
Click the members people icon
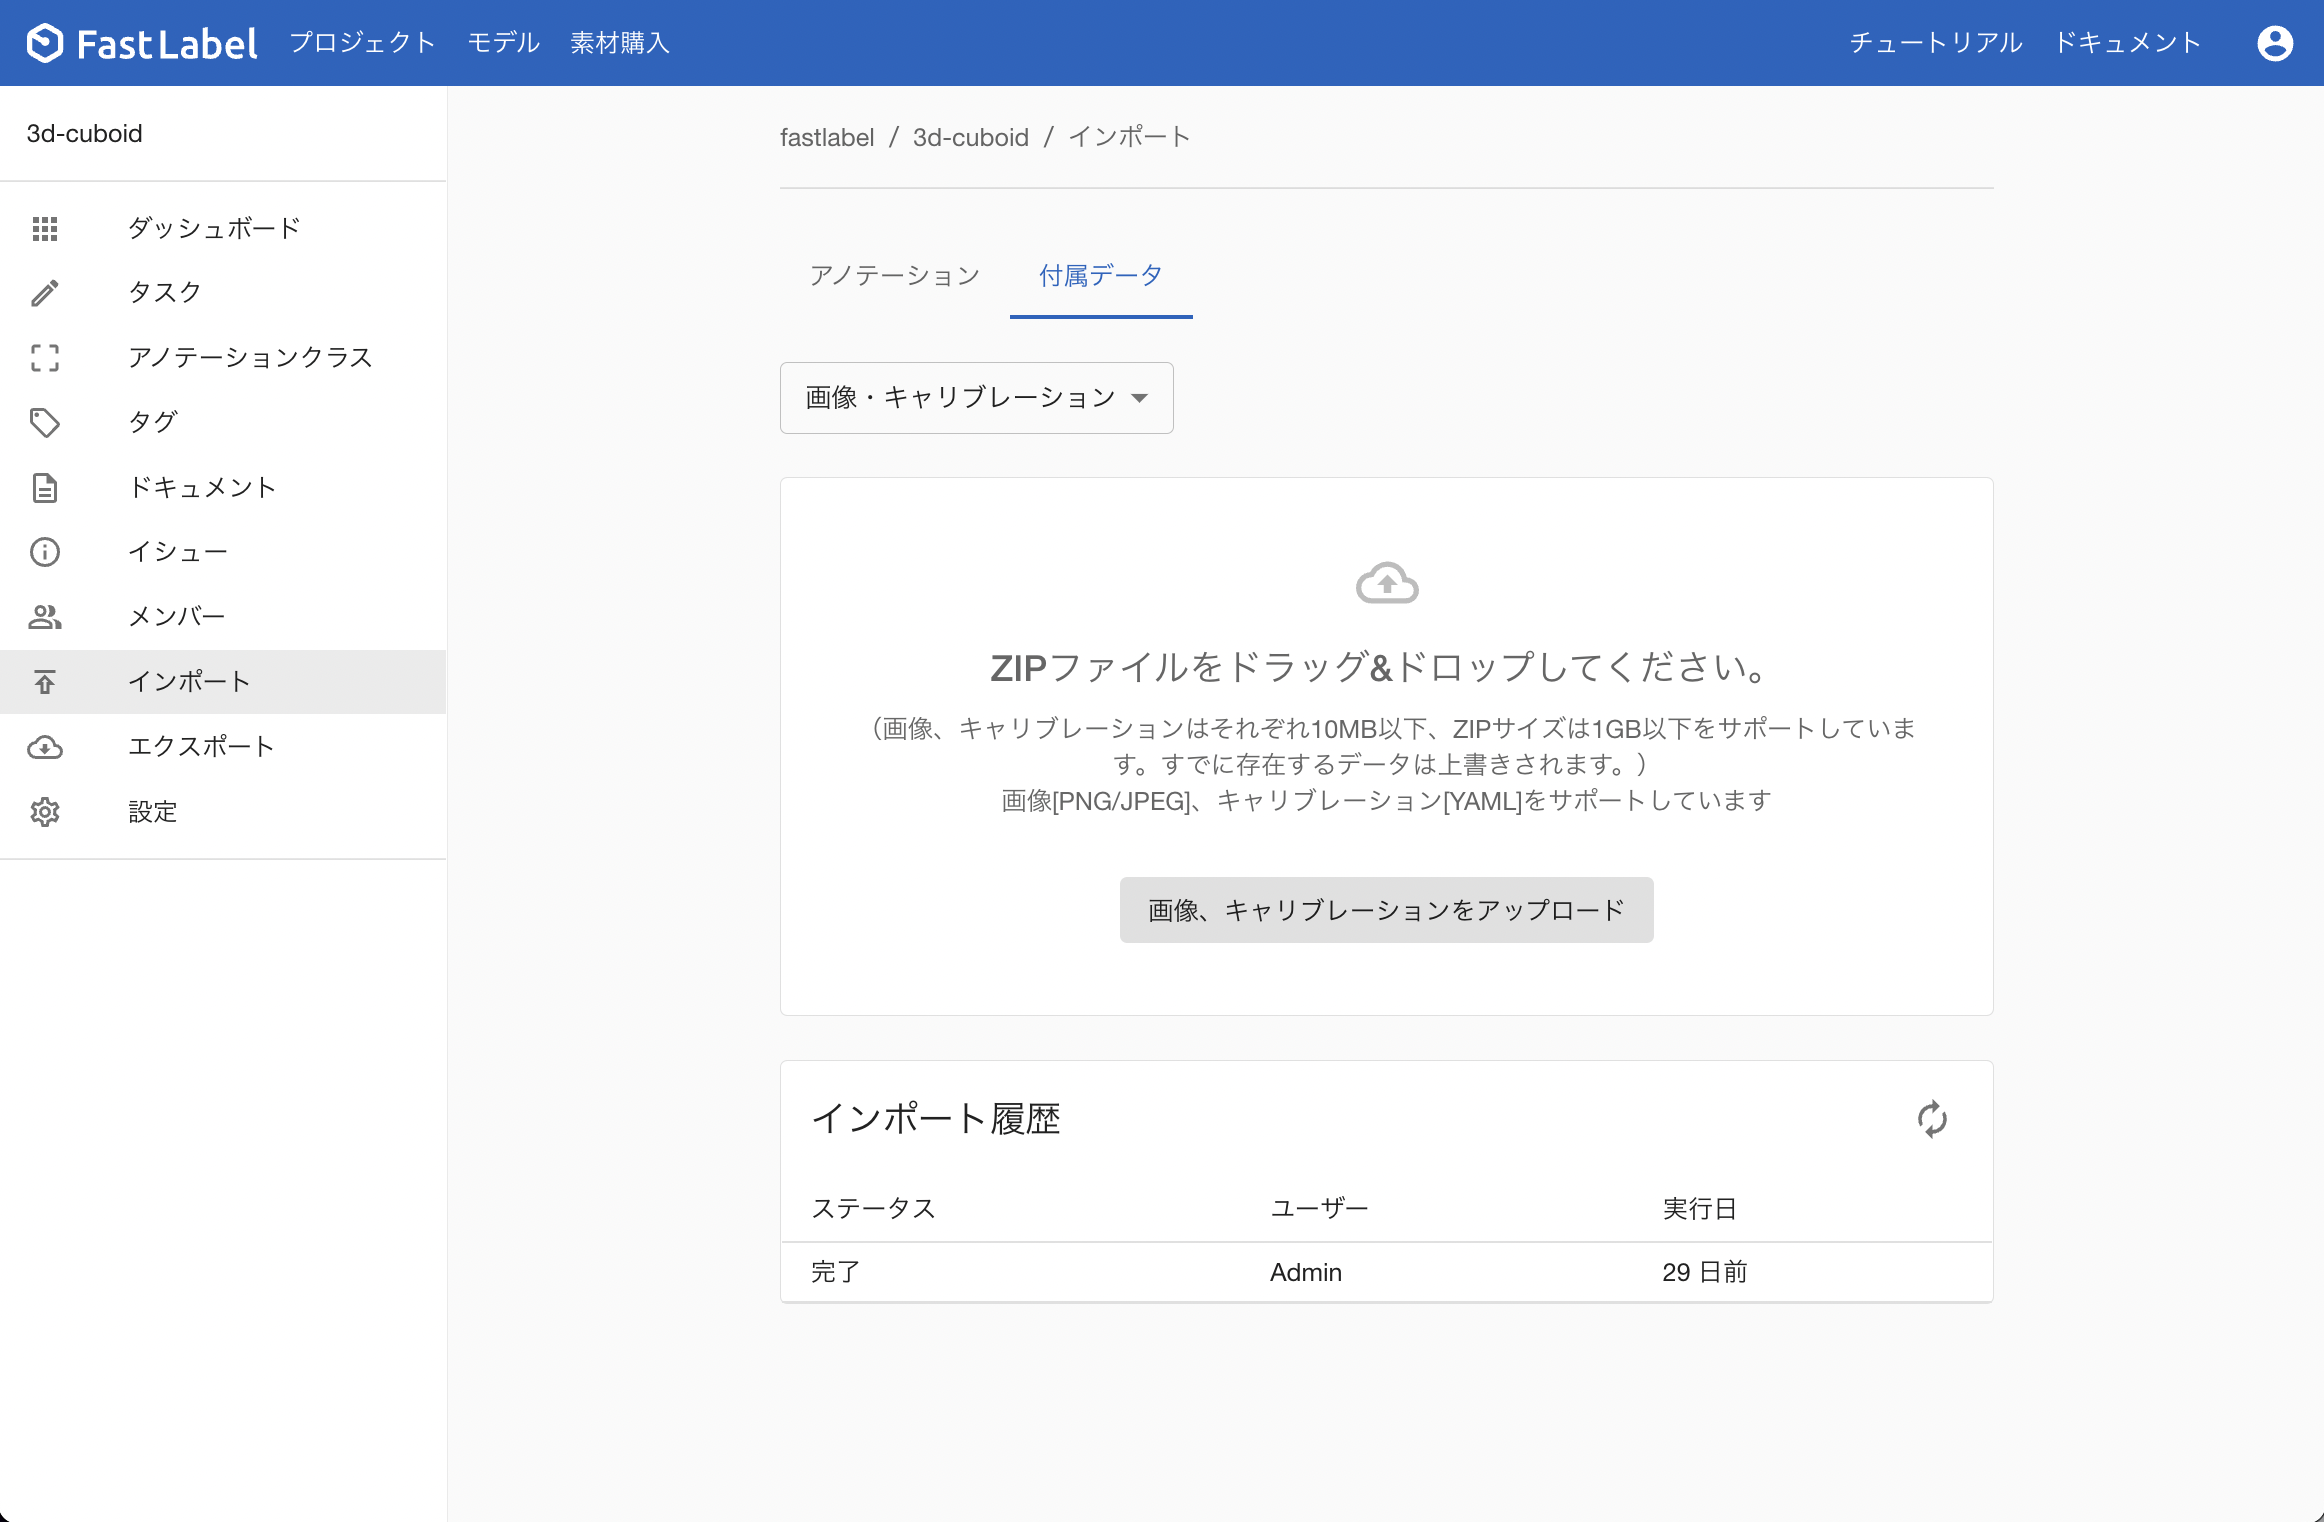pyautogui.click(x=45, y=617)
